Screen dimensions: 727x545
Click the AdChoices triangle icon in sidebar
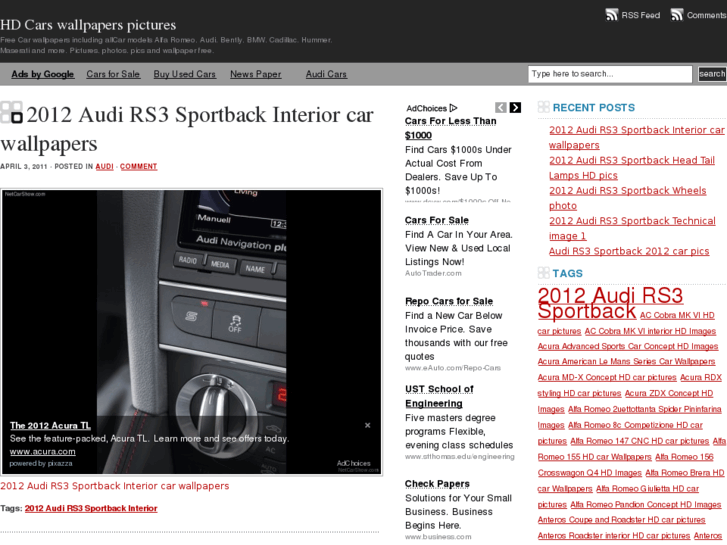click(453, 108)
